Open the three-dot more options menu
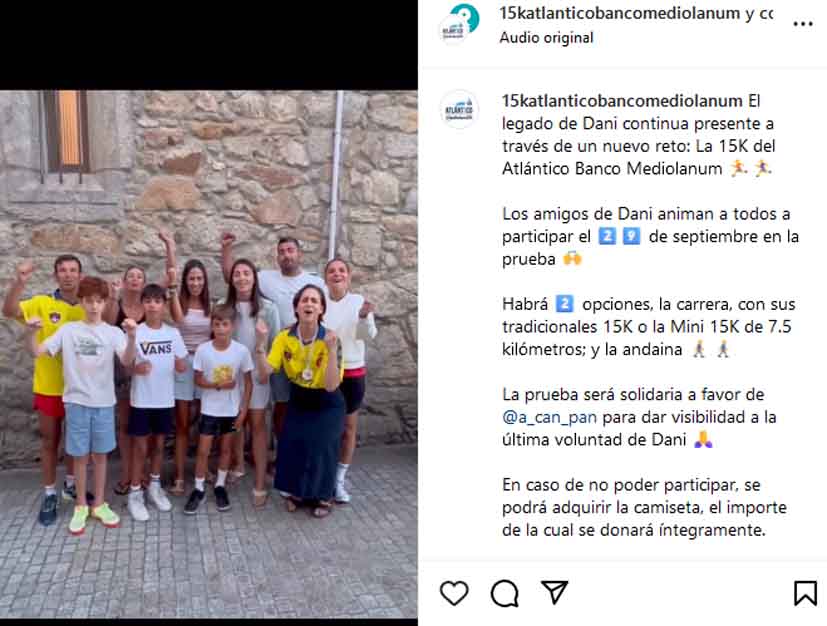Screen dimensions: 827x626 [803, 24]
